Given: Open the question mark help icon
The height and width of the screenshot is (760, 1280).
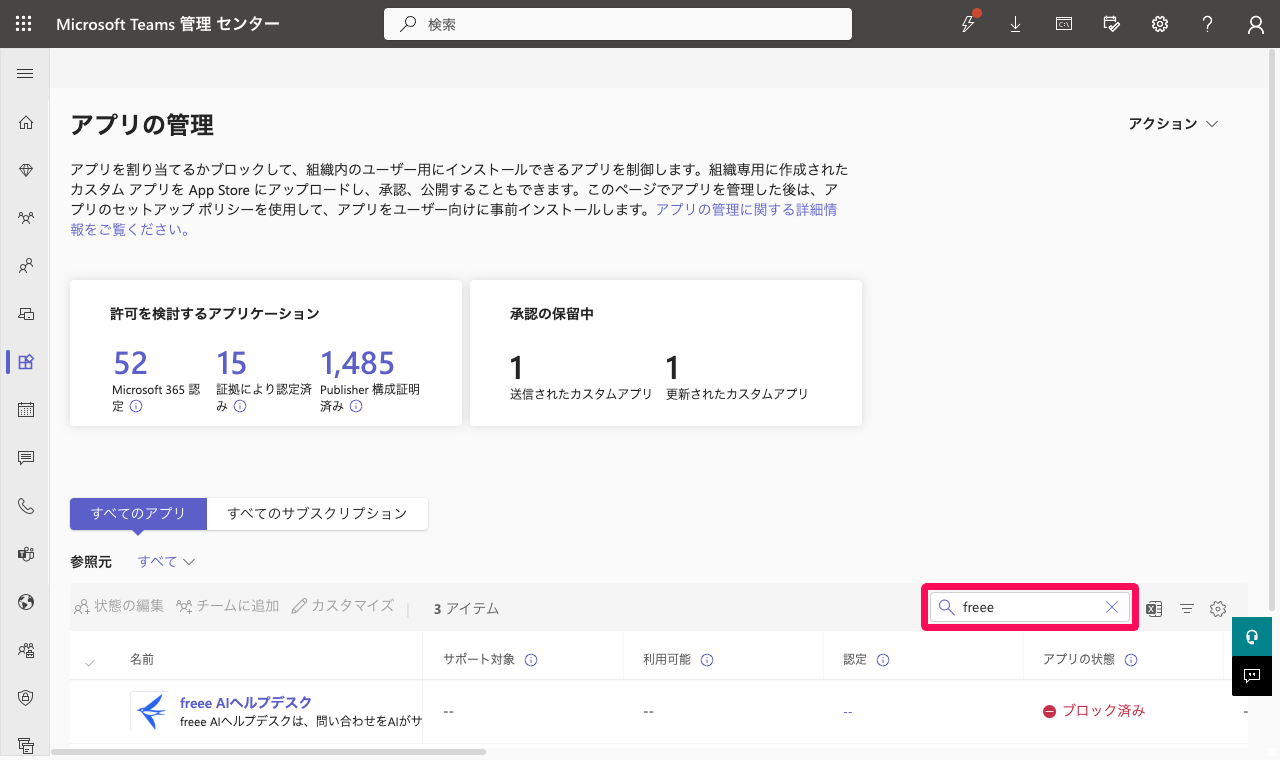Looking at the screenshot, I should [1208, 24].
